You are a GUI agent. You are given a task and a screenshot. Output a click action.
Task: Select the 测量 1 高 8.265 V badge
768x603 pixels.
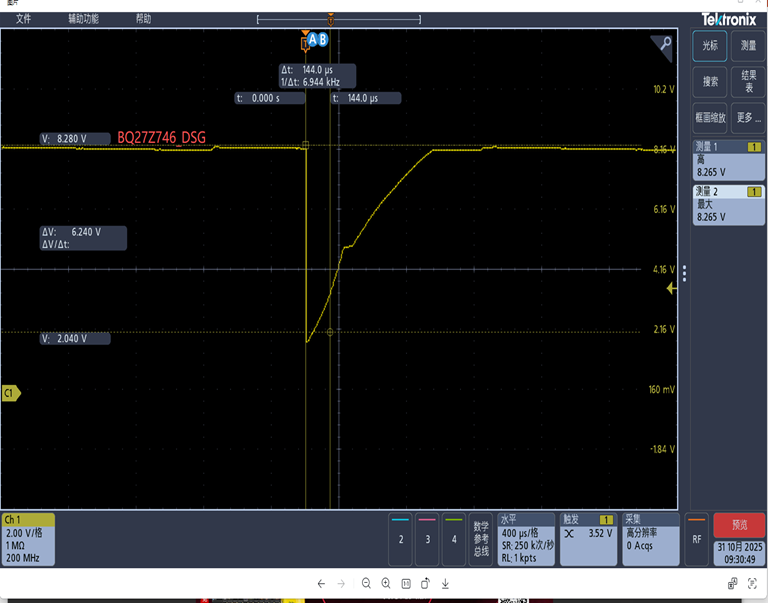point(729,160)
